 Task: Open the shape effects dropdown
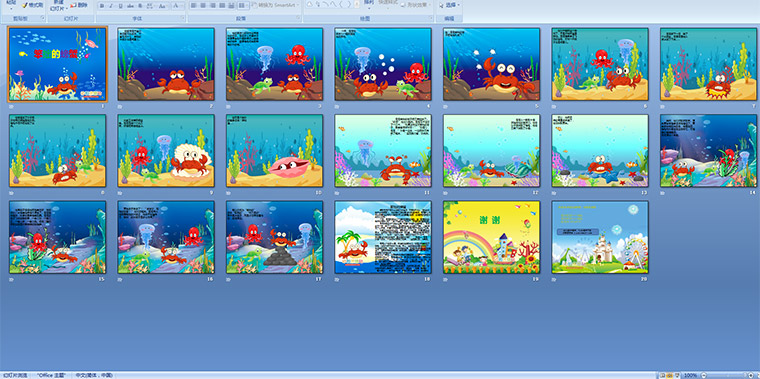[x=416, y=5]
